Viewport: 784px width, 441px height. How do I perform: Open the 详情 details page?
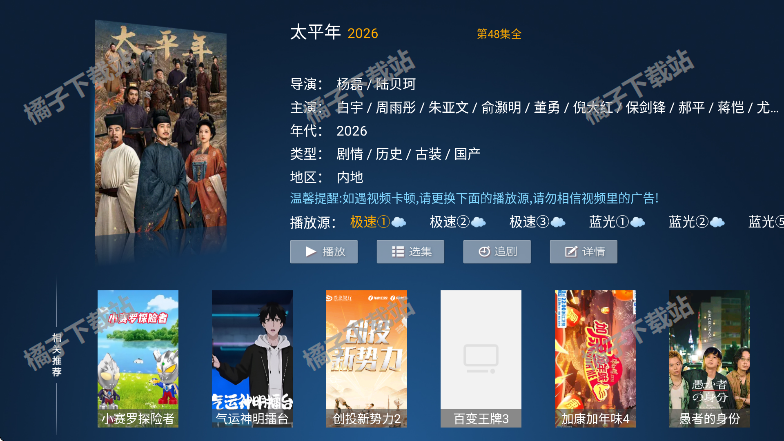tap(584, 252)
